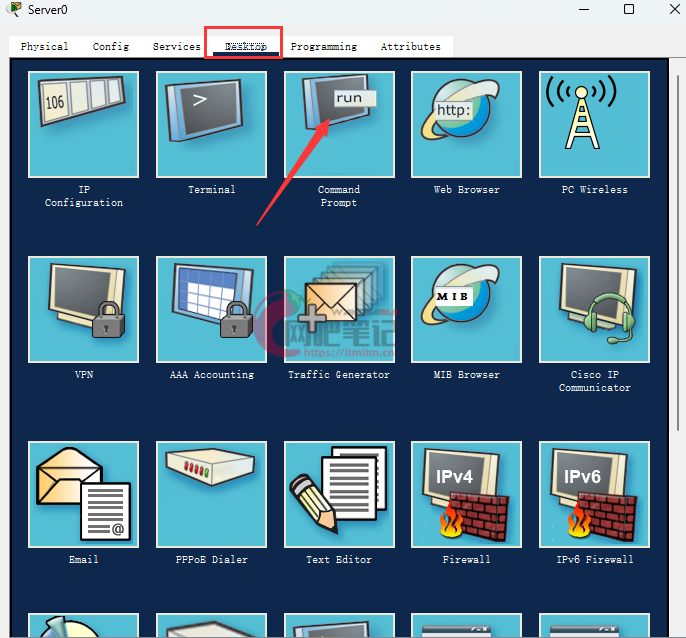
Task: Switch to the Config tab
Action: pyautogui.click(x=111, y=46)
